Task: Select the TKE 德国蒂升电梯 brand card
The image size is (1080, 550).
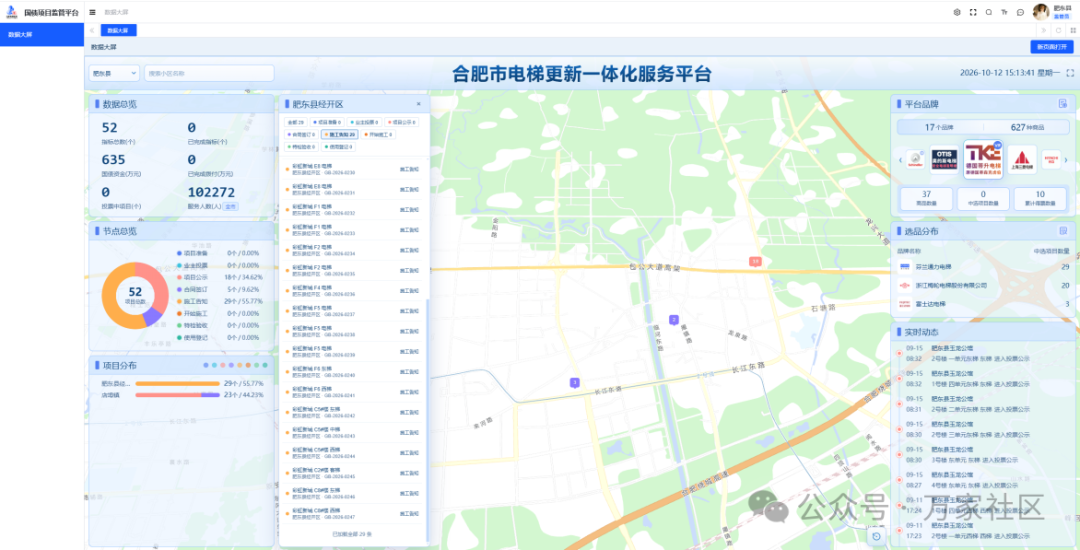Action: pyautogui.click(x=983, y=160)
